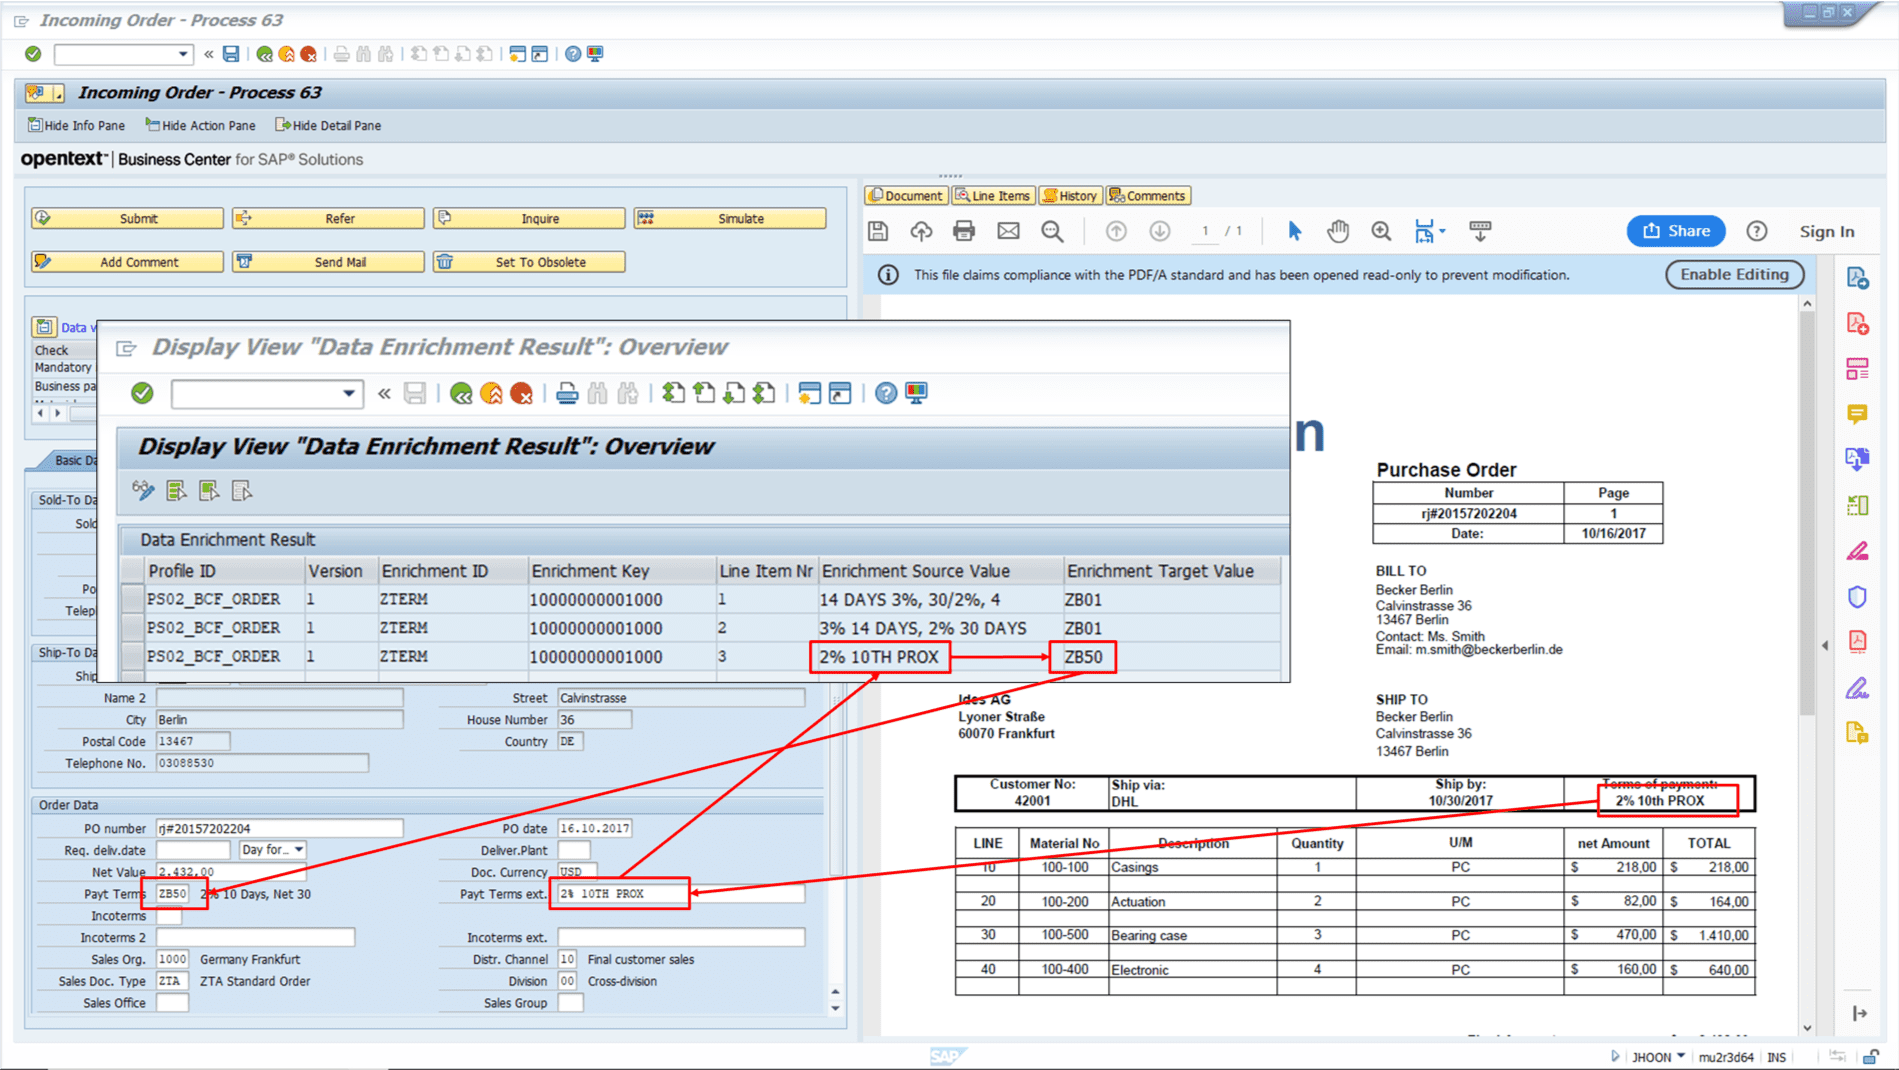This screenshot has width=1899, height=1070.
Task: Click the green checkmark Enter icon
Action: coord(31,54)
